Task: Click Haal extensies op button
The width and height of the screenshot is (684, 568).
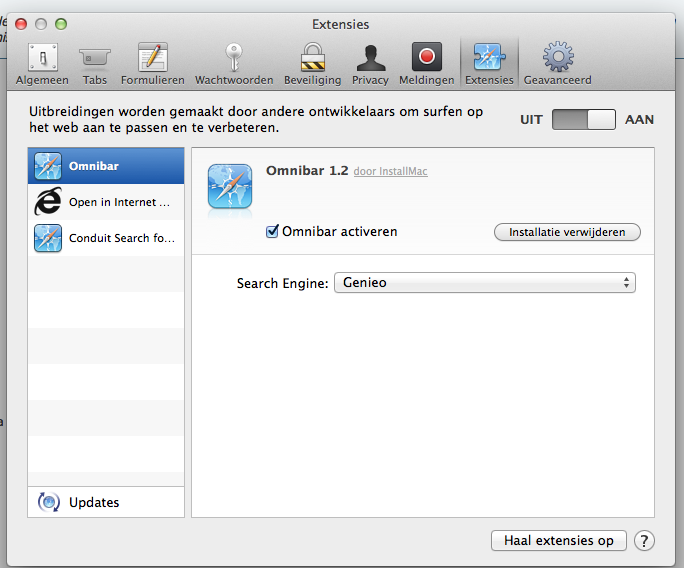Action: (x=559, y=541)
